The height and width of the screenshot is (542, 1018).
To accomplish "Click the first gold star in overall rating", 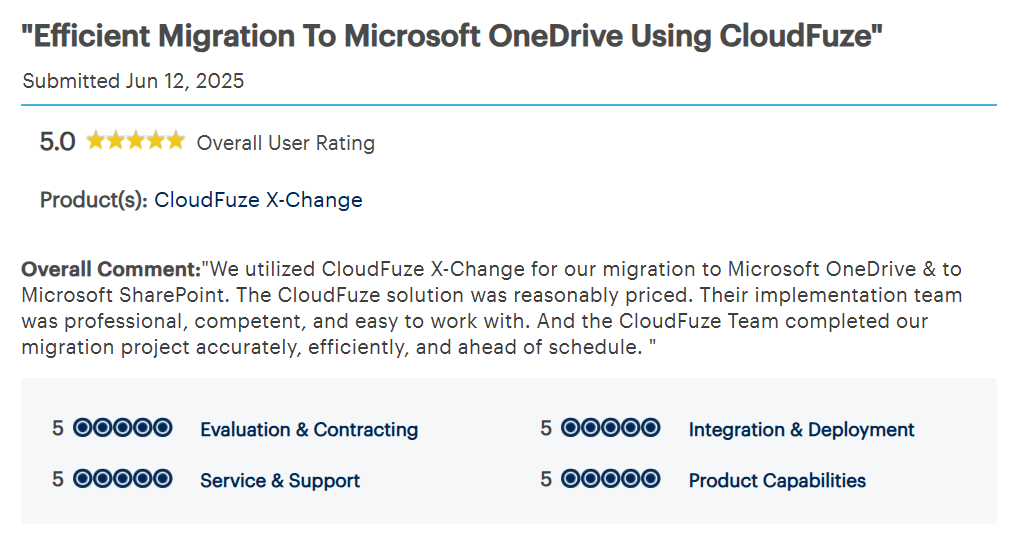I will 96,141.
